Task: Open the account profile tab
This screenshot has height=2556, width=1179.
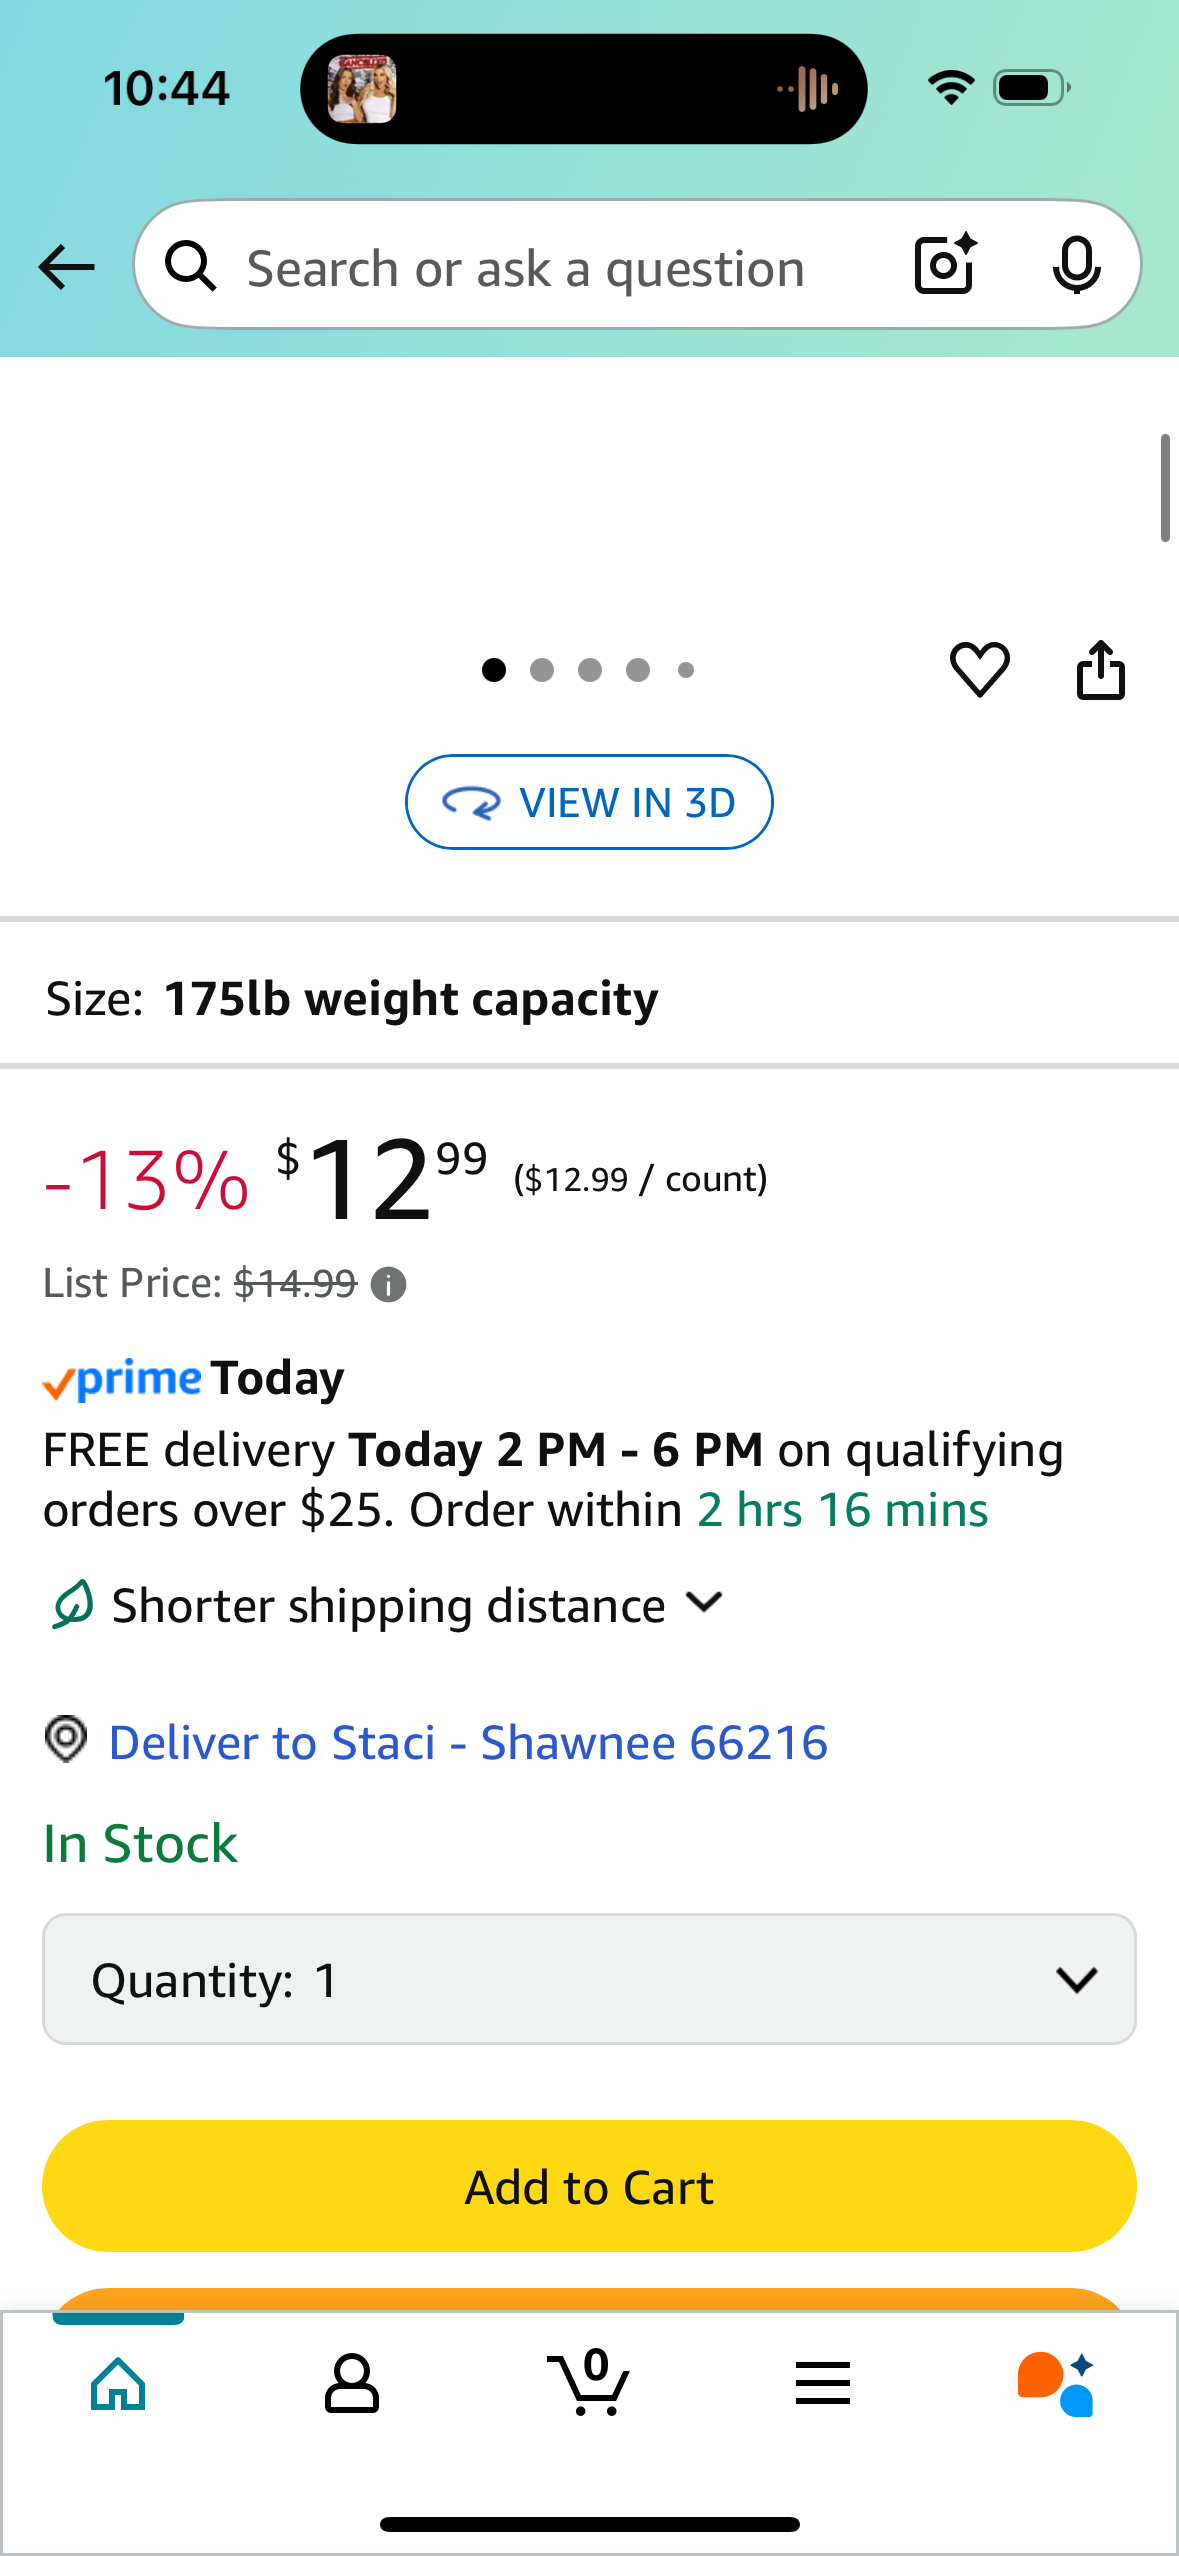Action: click(352, 2384)
